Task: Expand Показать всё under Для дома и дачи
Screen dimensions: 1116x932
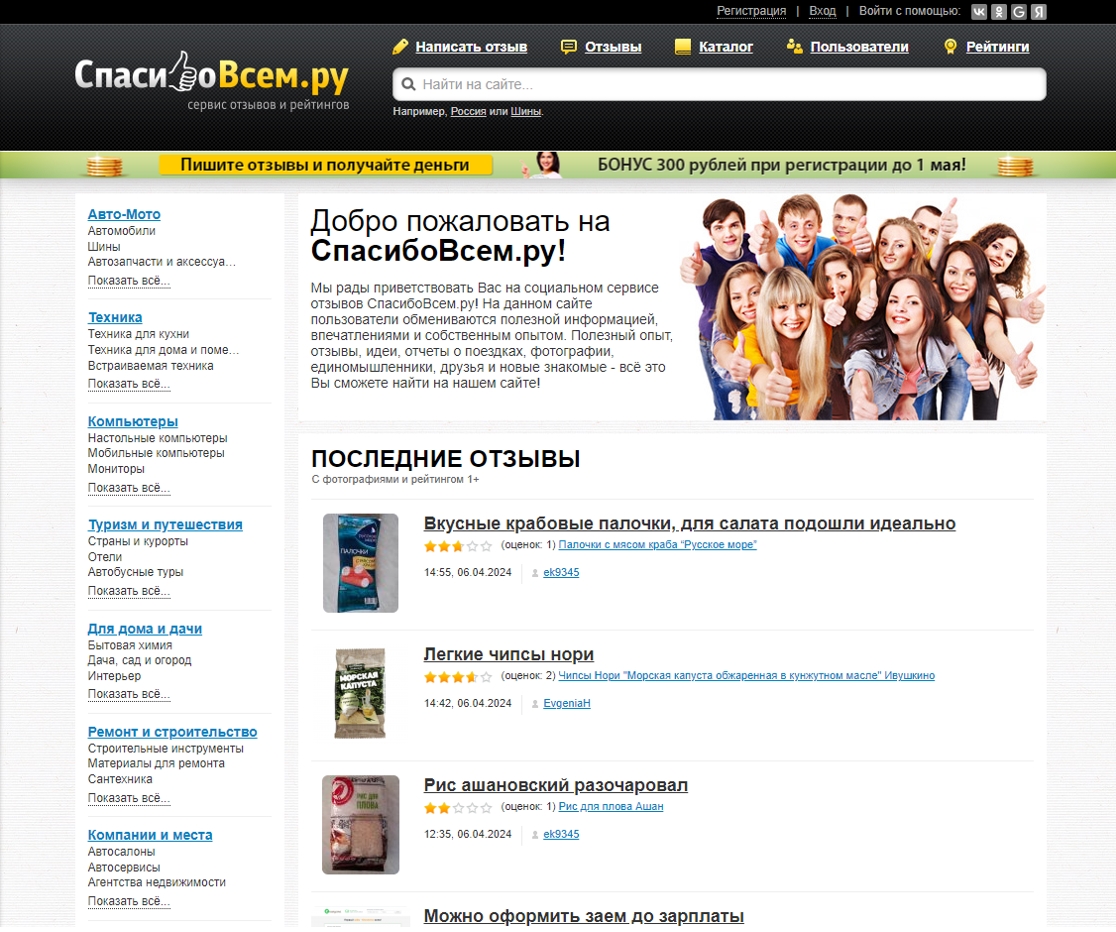Action: pos(129,694)
